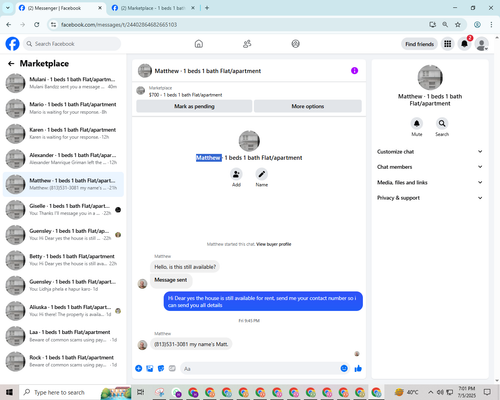Open Aliuska conversation in list
The width and height of the screenshot is (500, 400).
[63, 311]
